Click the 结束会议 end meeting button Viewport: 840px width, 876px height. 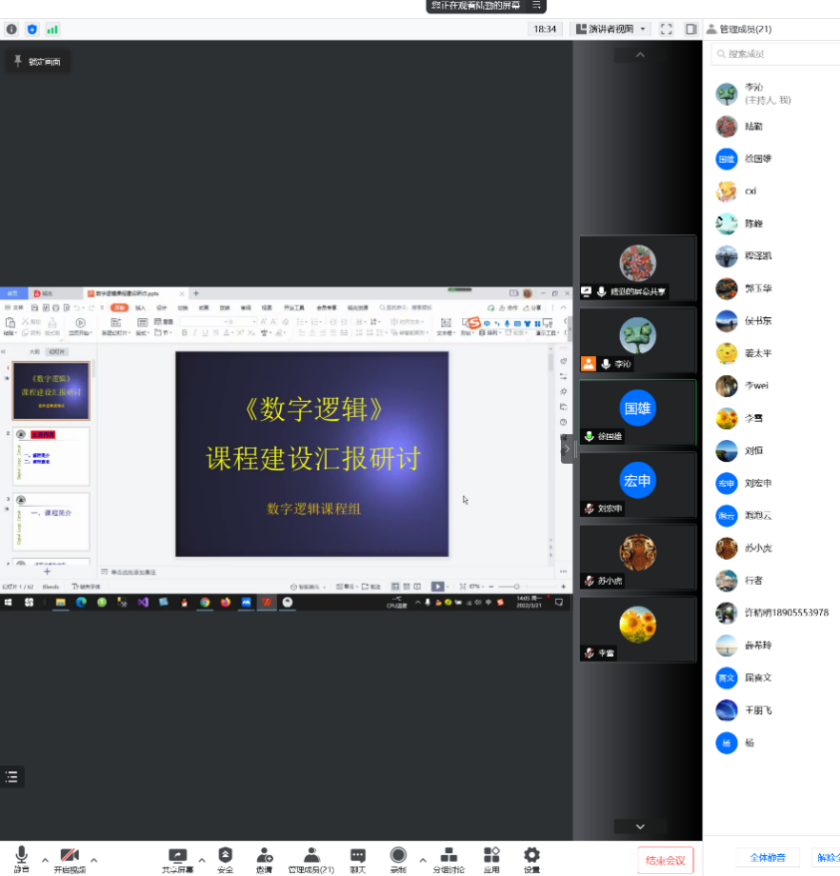[x=665, y=860]
